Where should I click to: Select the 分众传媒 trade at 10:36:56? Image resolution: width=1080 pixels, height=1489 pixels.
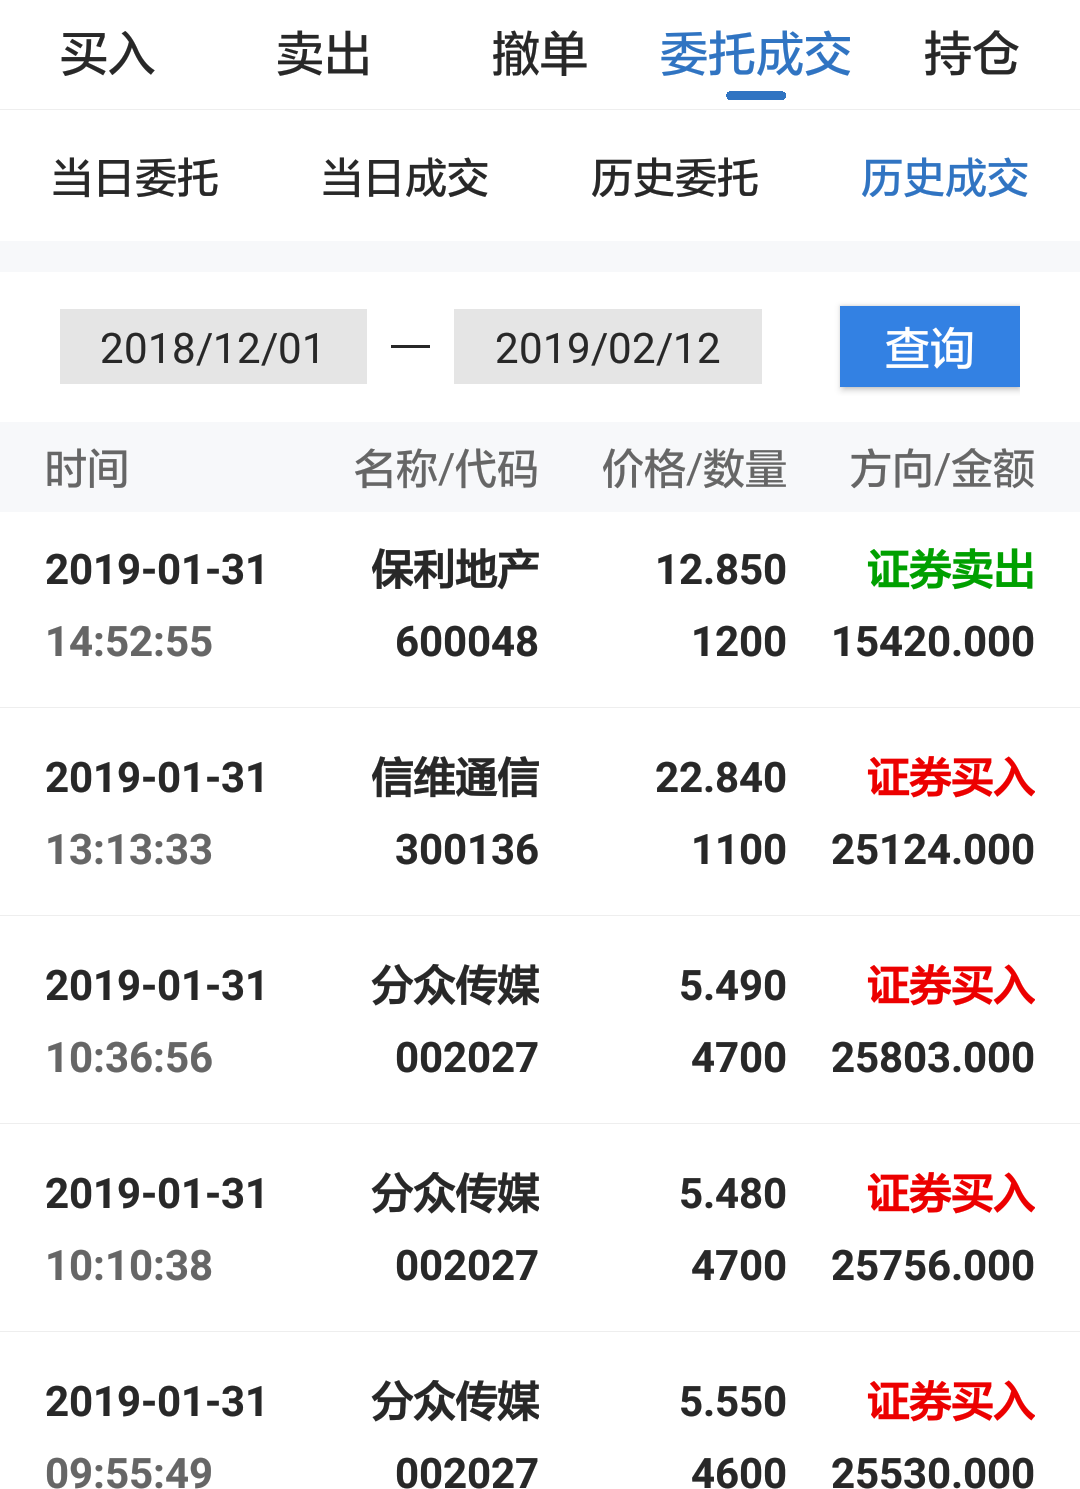(x=540, y=1021)
